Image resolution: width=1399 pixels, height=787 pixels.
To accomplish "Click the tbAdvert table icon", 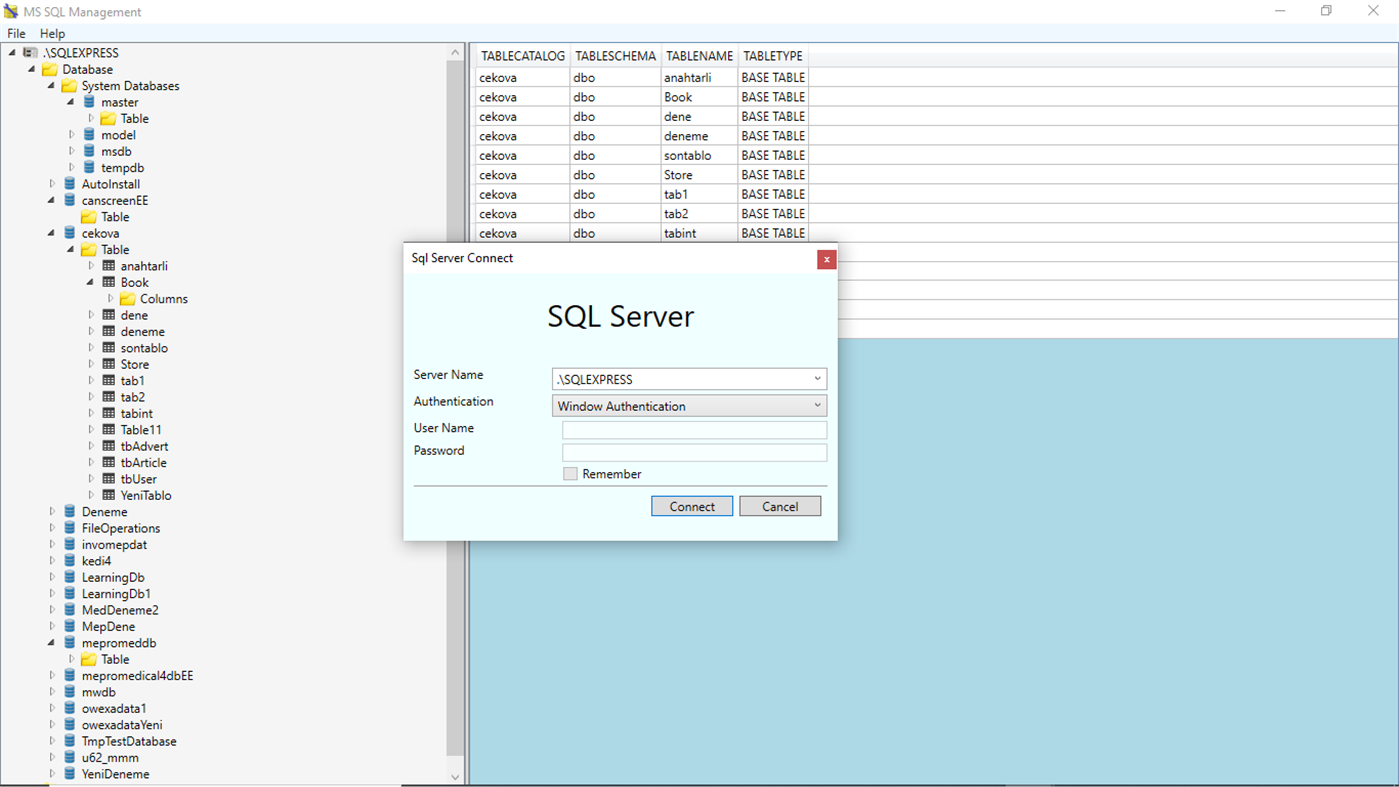I will (109, 446).
